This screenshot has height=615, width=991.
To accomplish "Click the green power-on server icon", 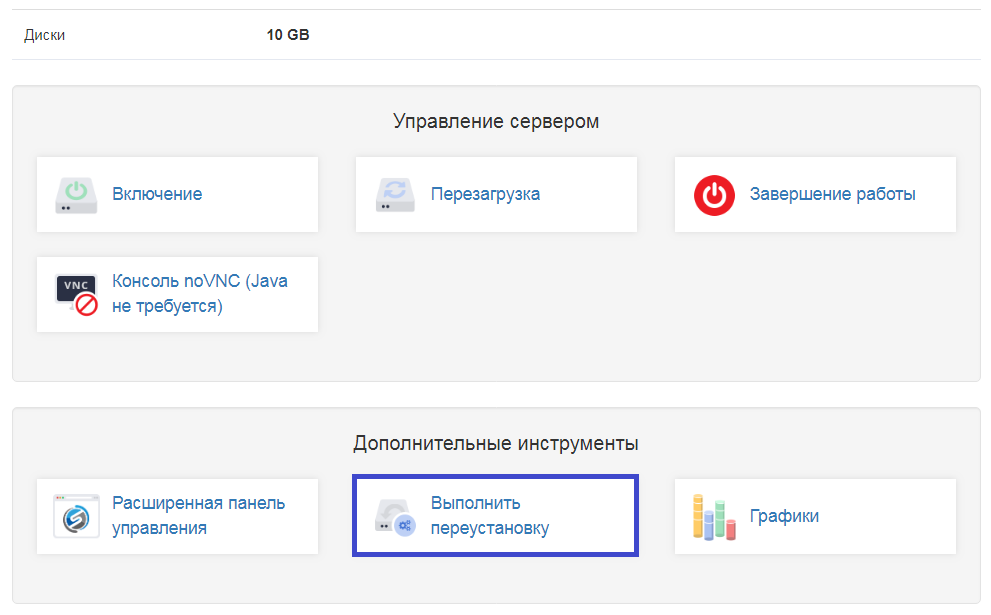I will (x=76, y=195).
